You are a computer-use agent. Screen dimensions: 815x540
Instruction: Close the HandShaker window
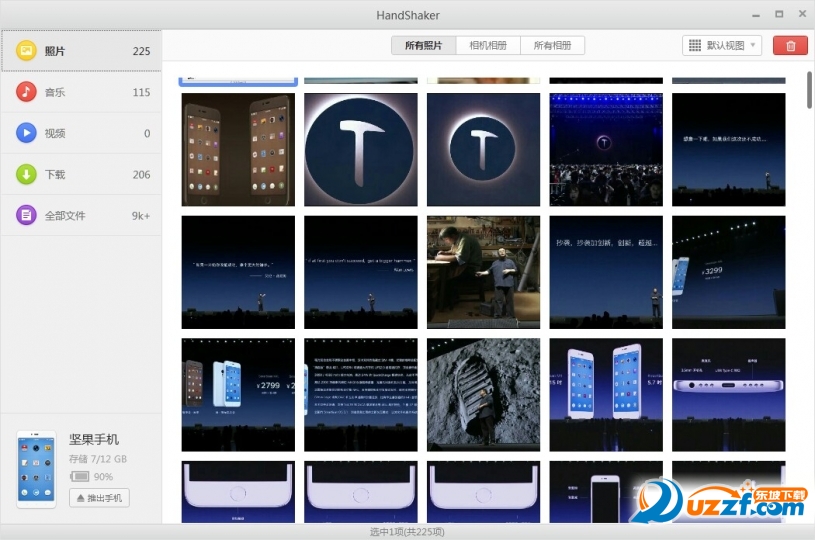pos(803,14)
